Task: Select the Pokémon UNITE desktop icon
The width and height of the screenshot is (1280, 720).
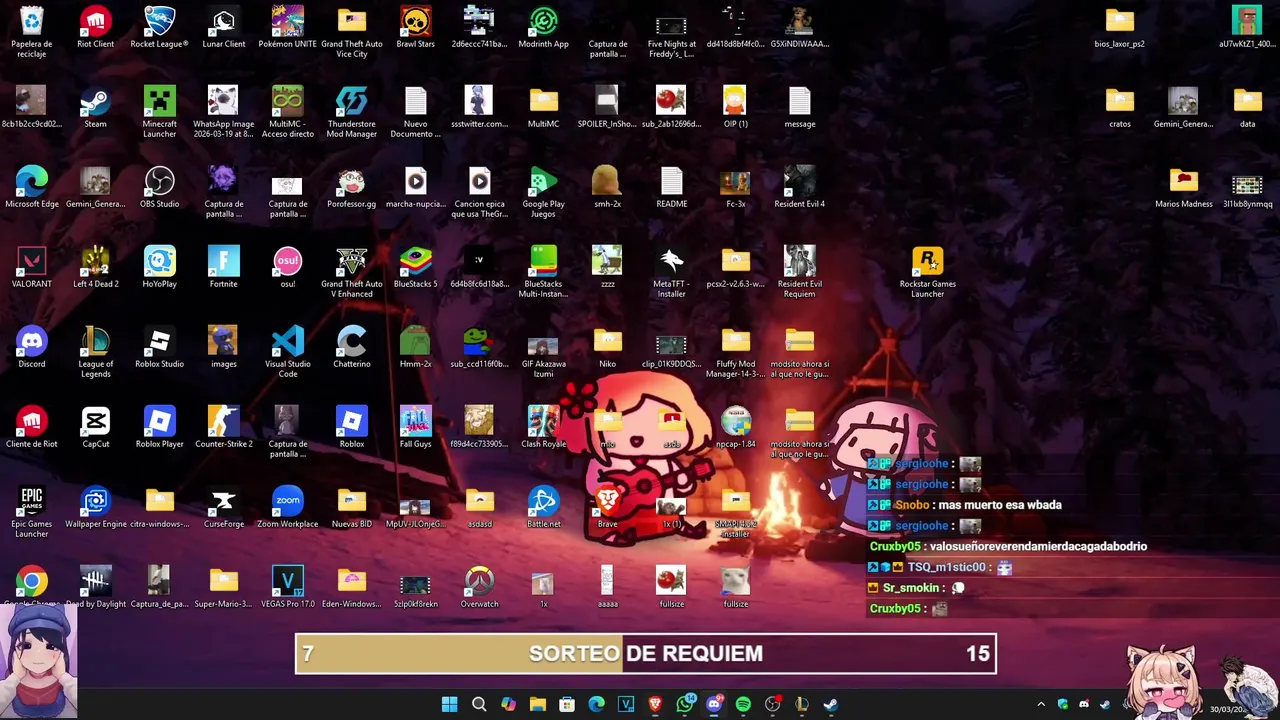Action: pyautogui.click(x=287, y=28)
